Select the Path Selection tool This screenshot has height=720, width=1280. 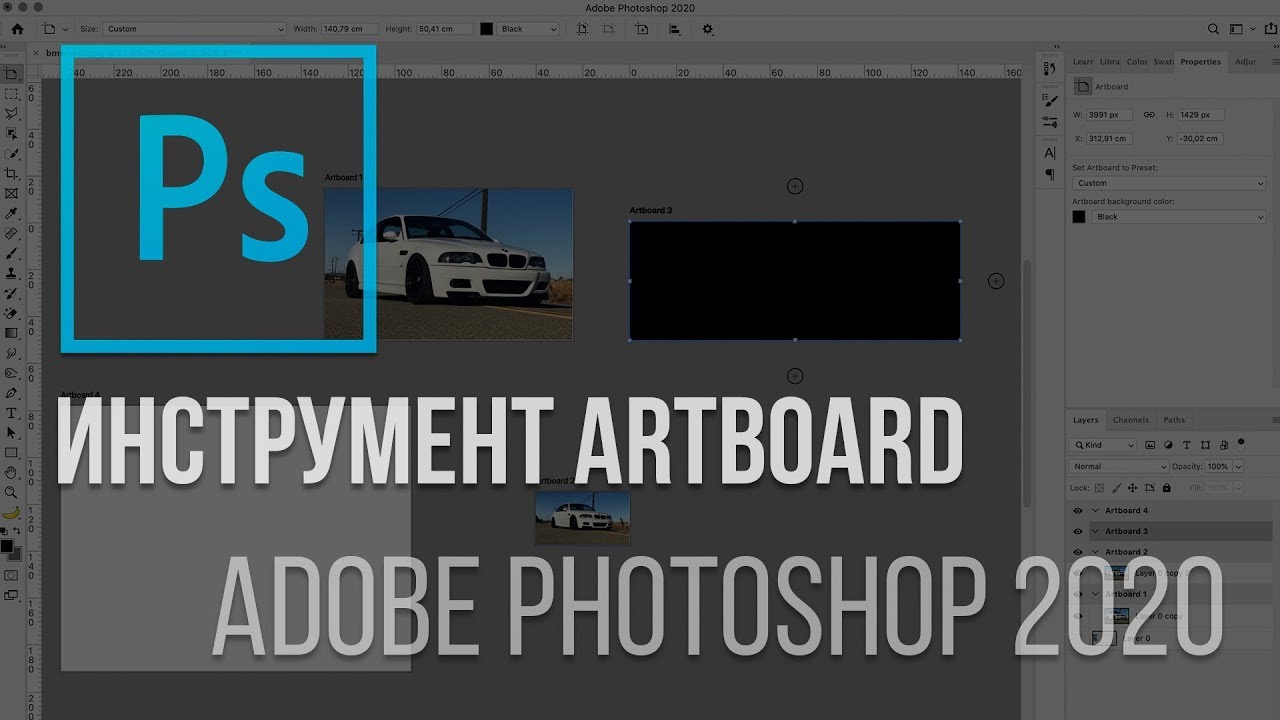pos(11,433)
